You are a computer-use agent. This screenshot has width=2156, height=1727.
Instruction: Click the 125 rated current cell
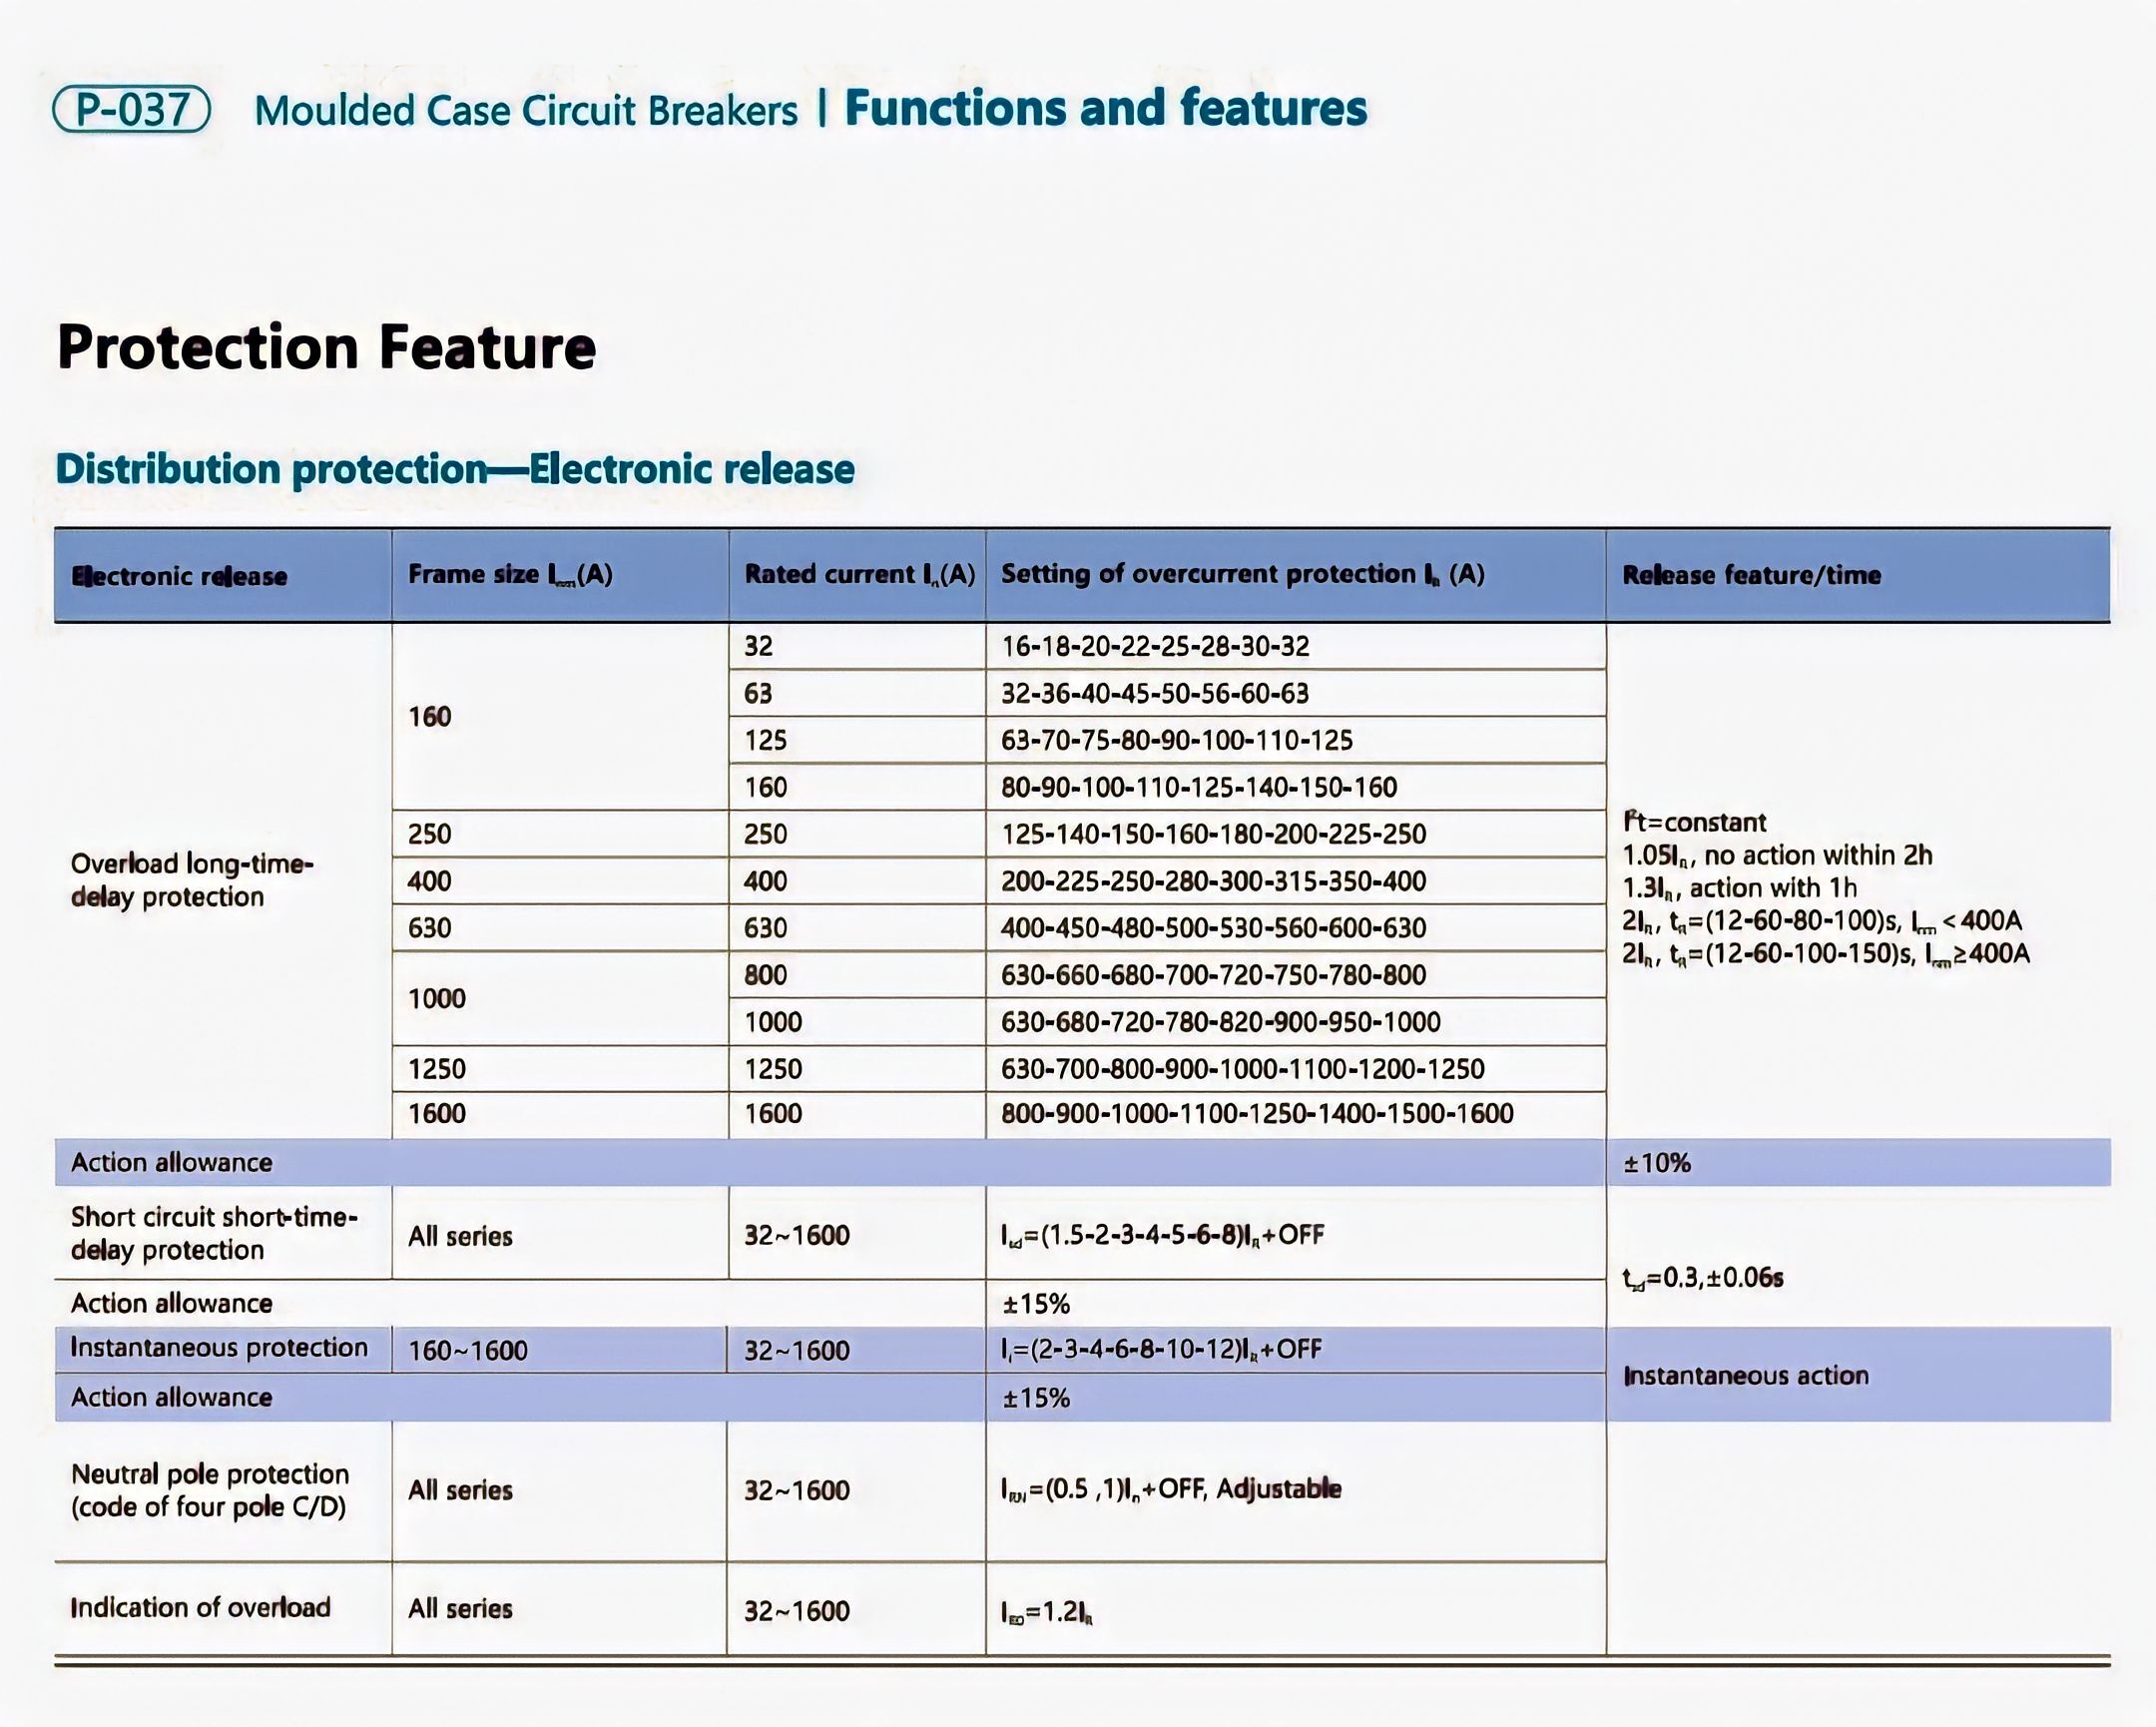765,740
